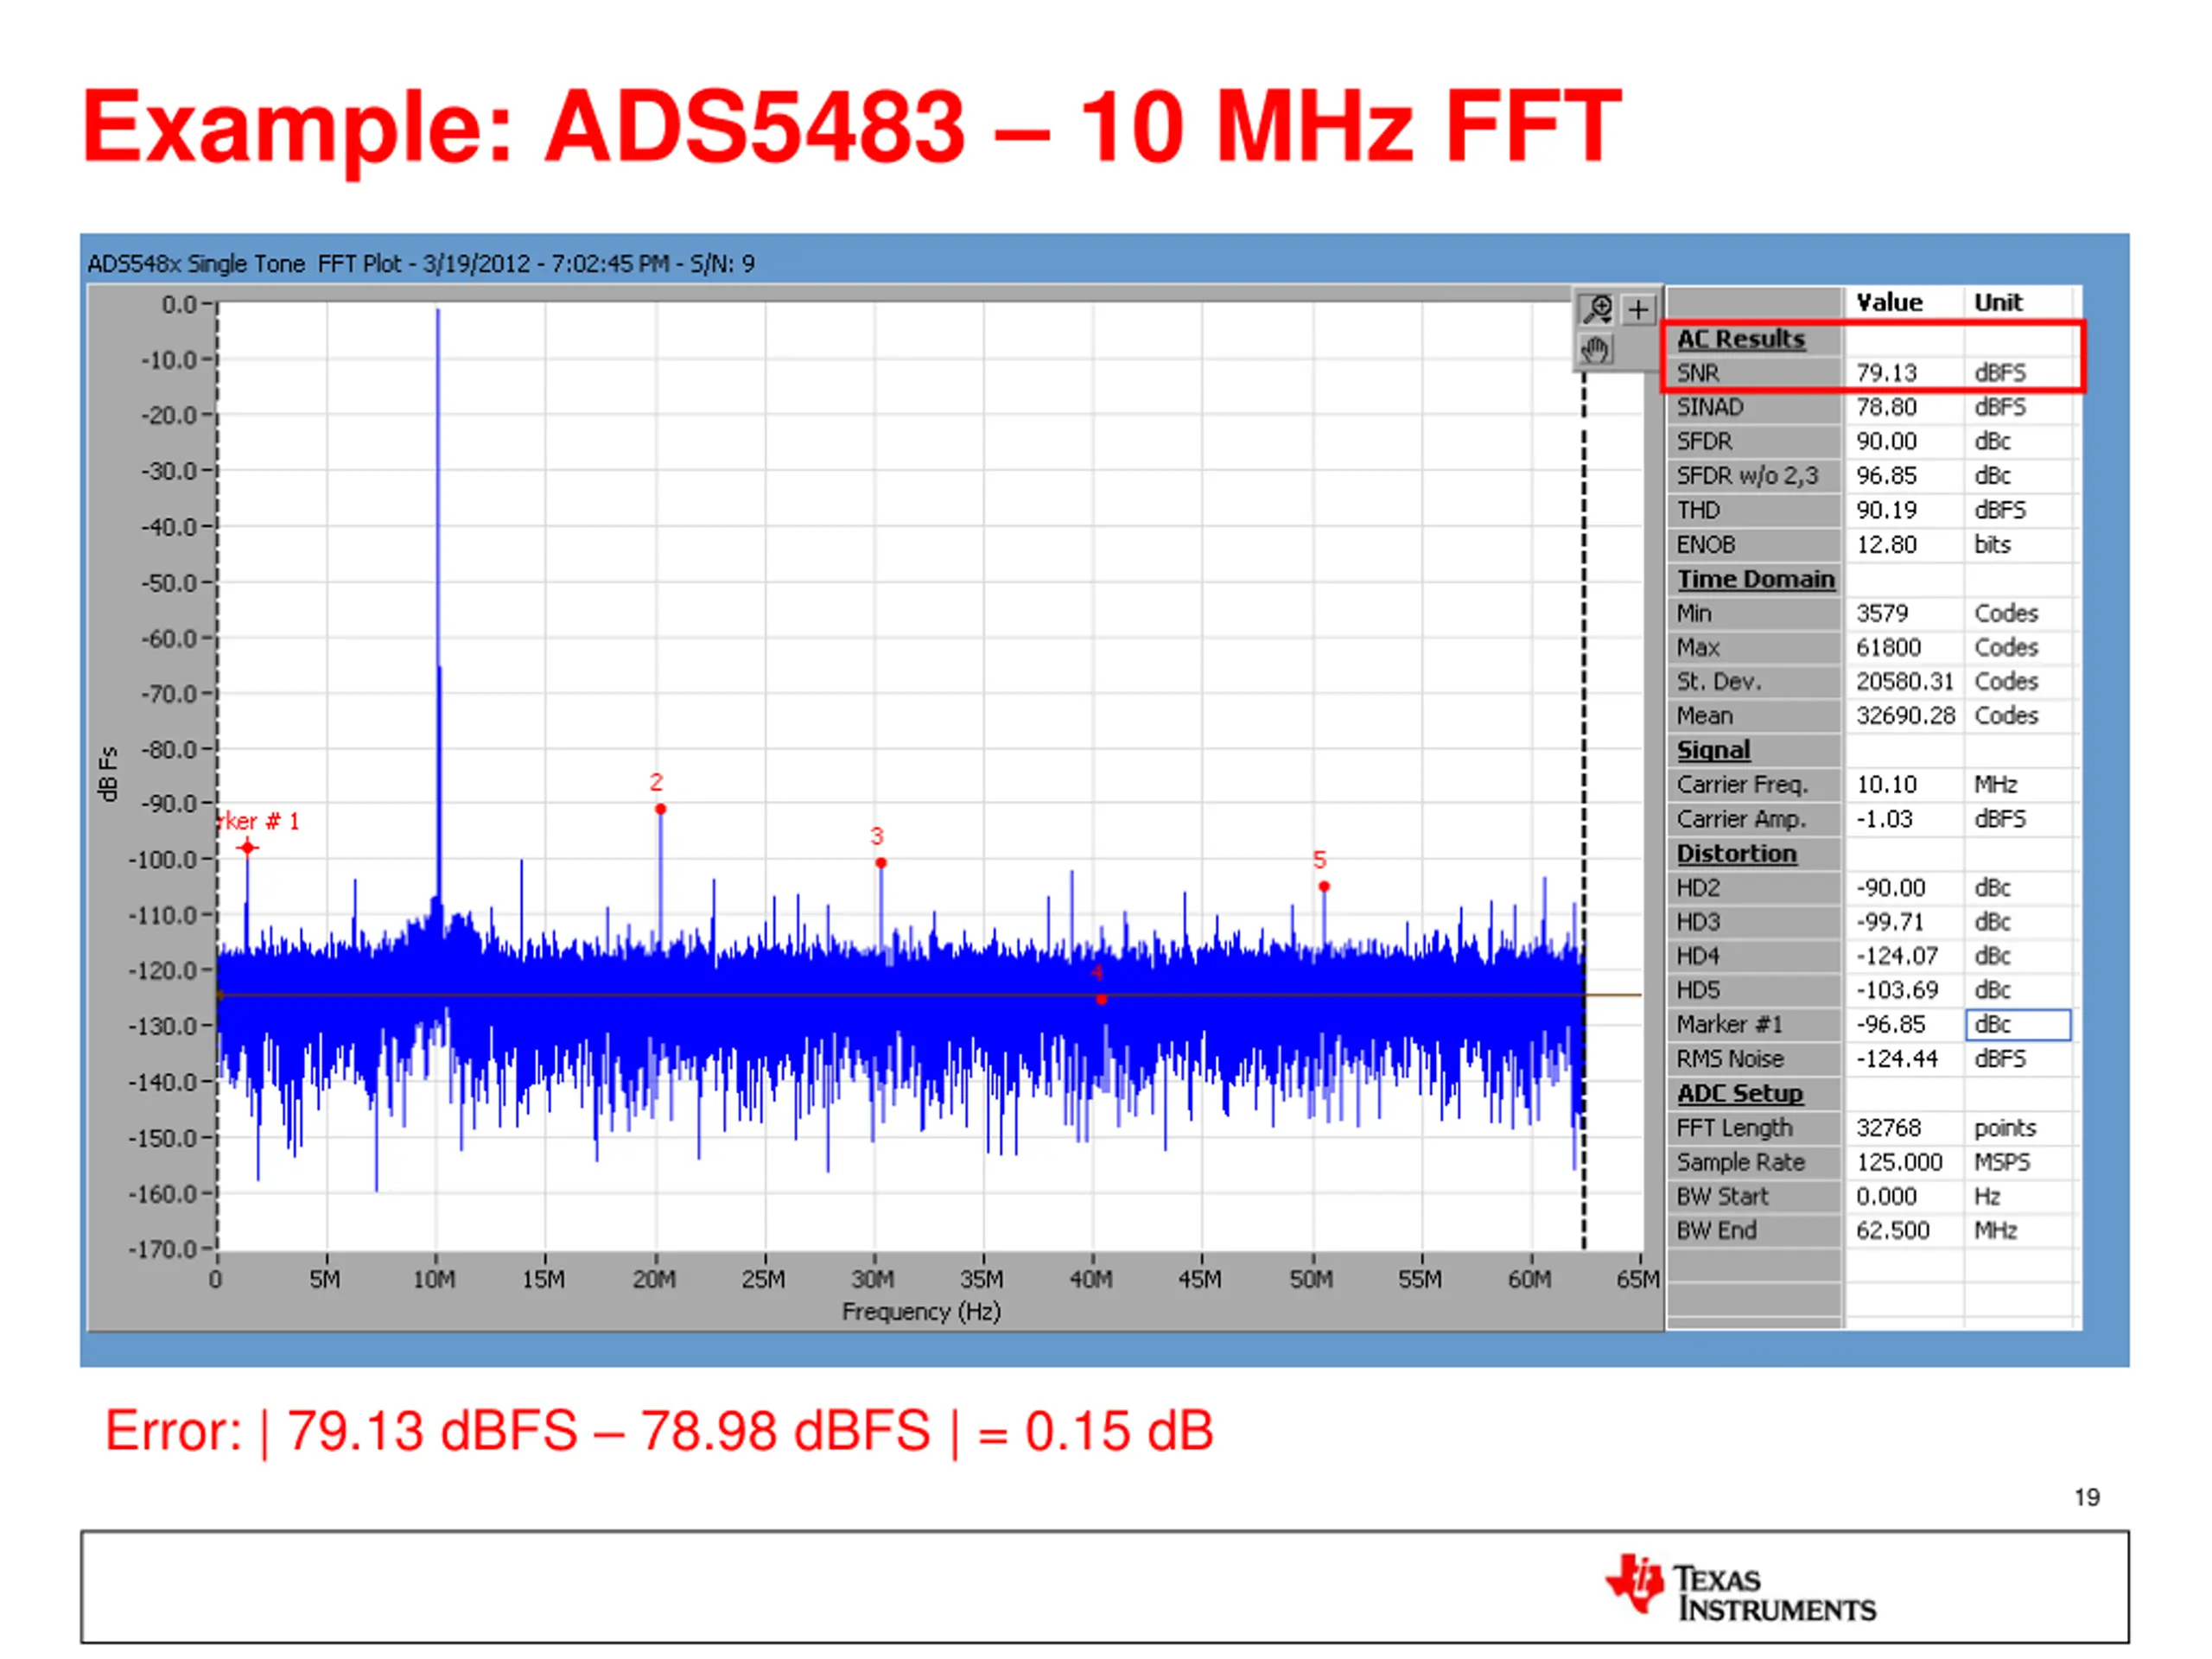Click the SINAD value 78.80

1886,407
